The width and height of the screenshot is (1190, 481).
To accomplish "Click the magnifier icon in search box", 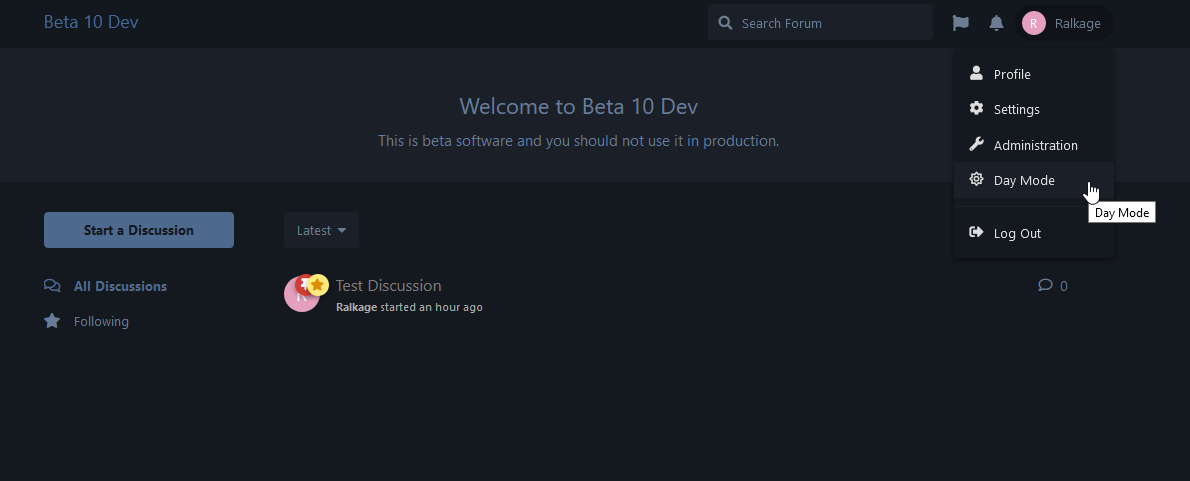I will (x=725, y=23).
